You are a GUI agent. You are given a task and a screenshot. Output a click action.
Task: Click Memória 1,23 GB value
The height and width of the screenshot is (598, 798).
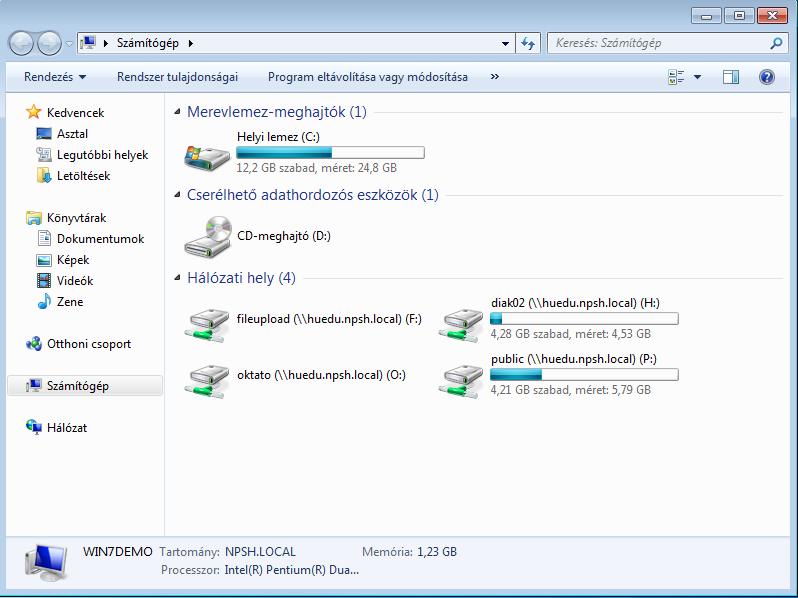click(437, 552)
